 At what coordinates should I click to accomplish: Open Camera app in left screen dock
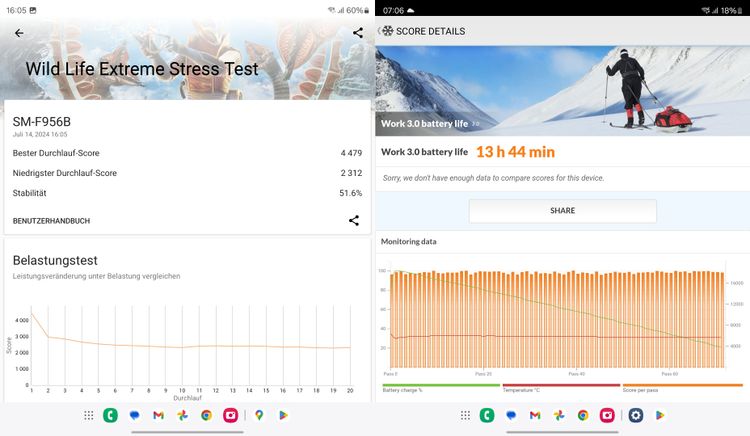point(231,415)
